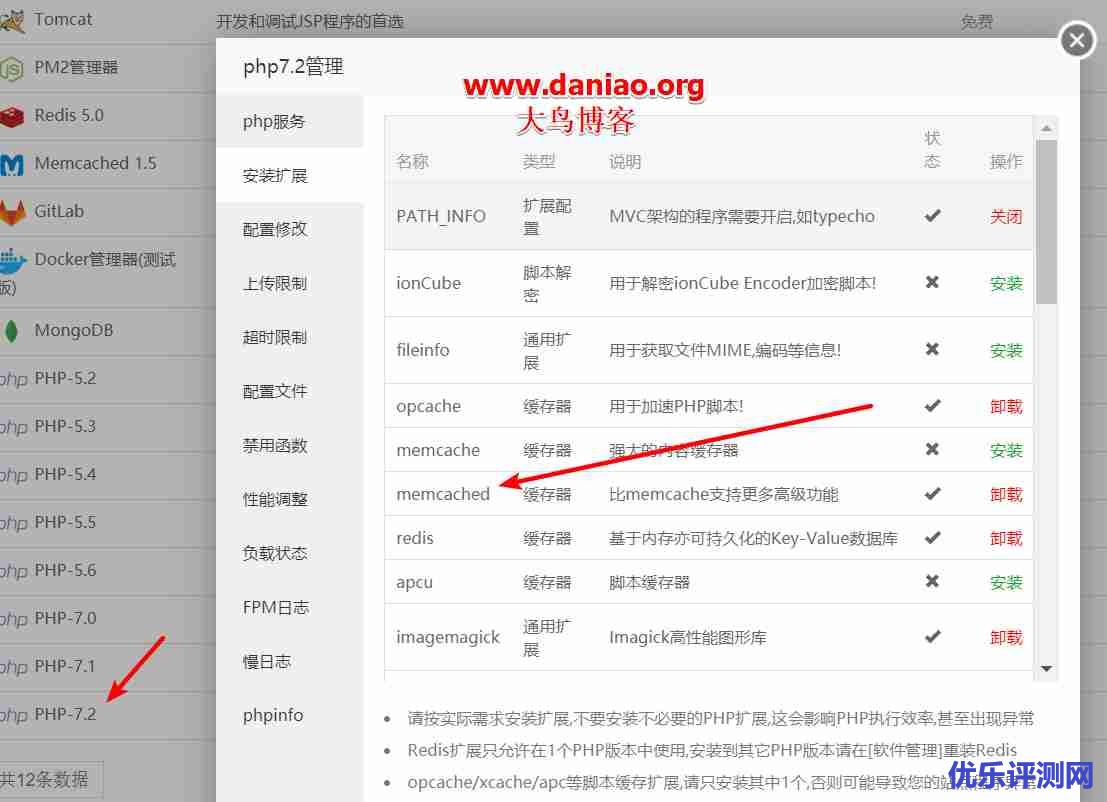Click the fileinfo not-installed X status

[932, 349]
